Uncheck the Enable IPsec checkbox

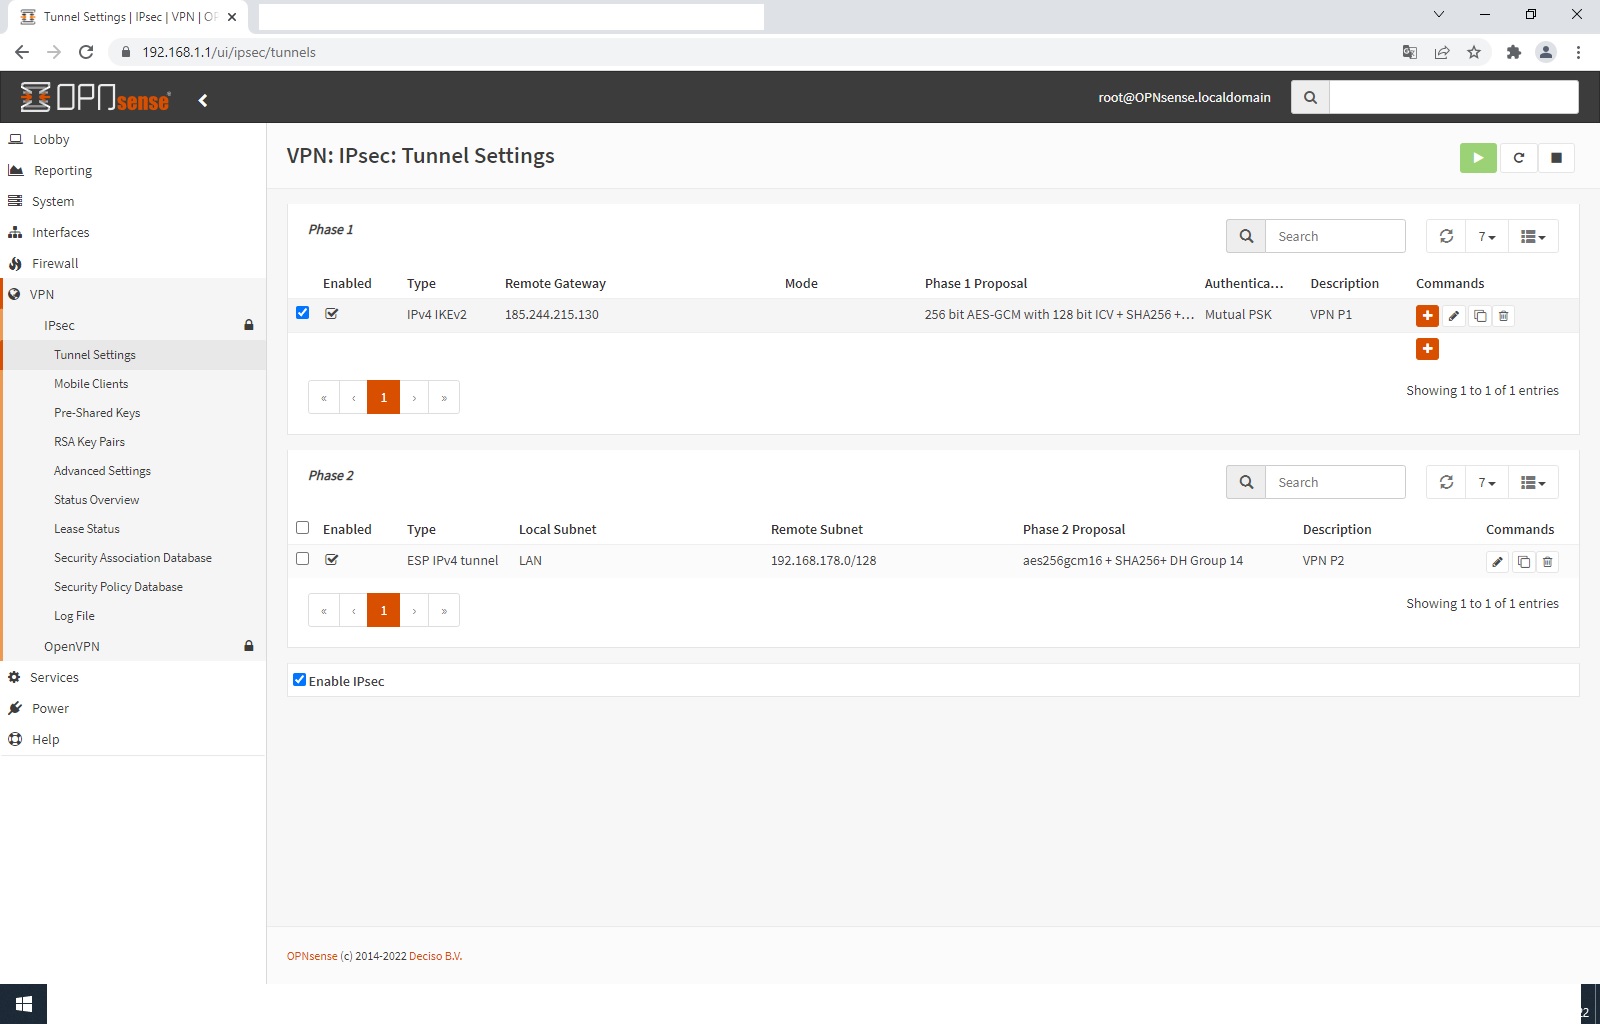pos(299,680)
